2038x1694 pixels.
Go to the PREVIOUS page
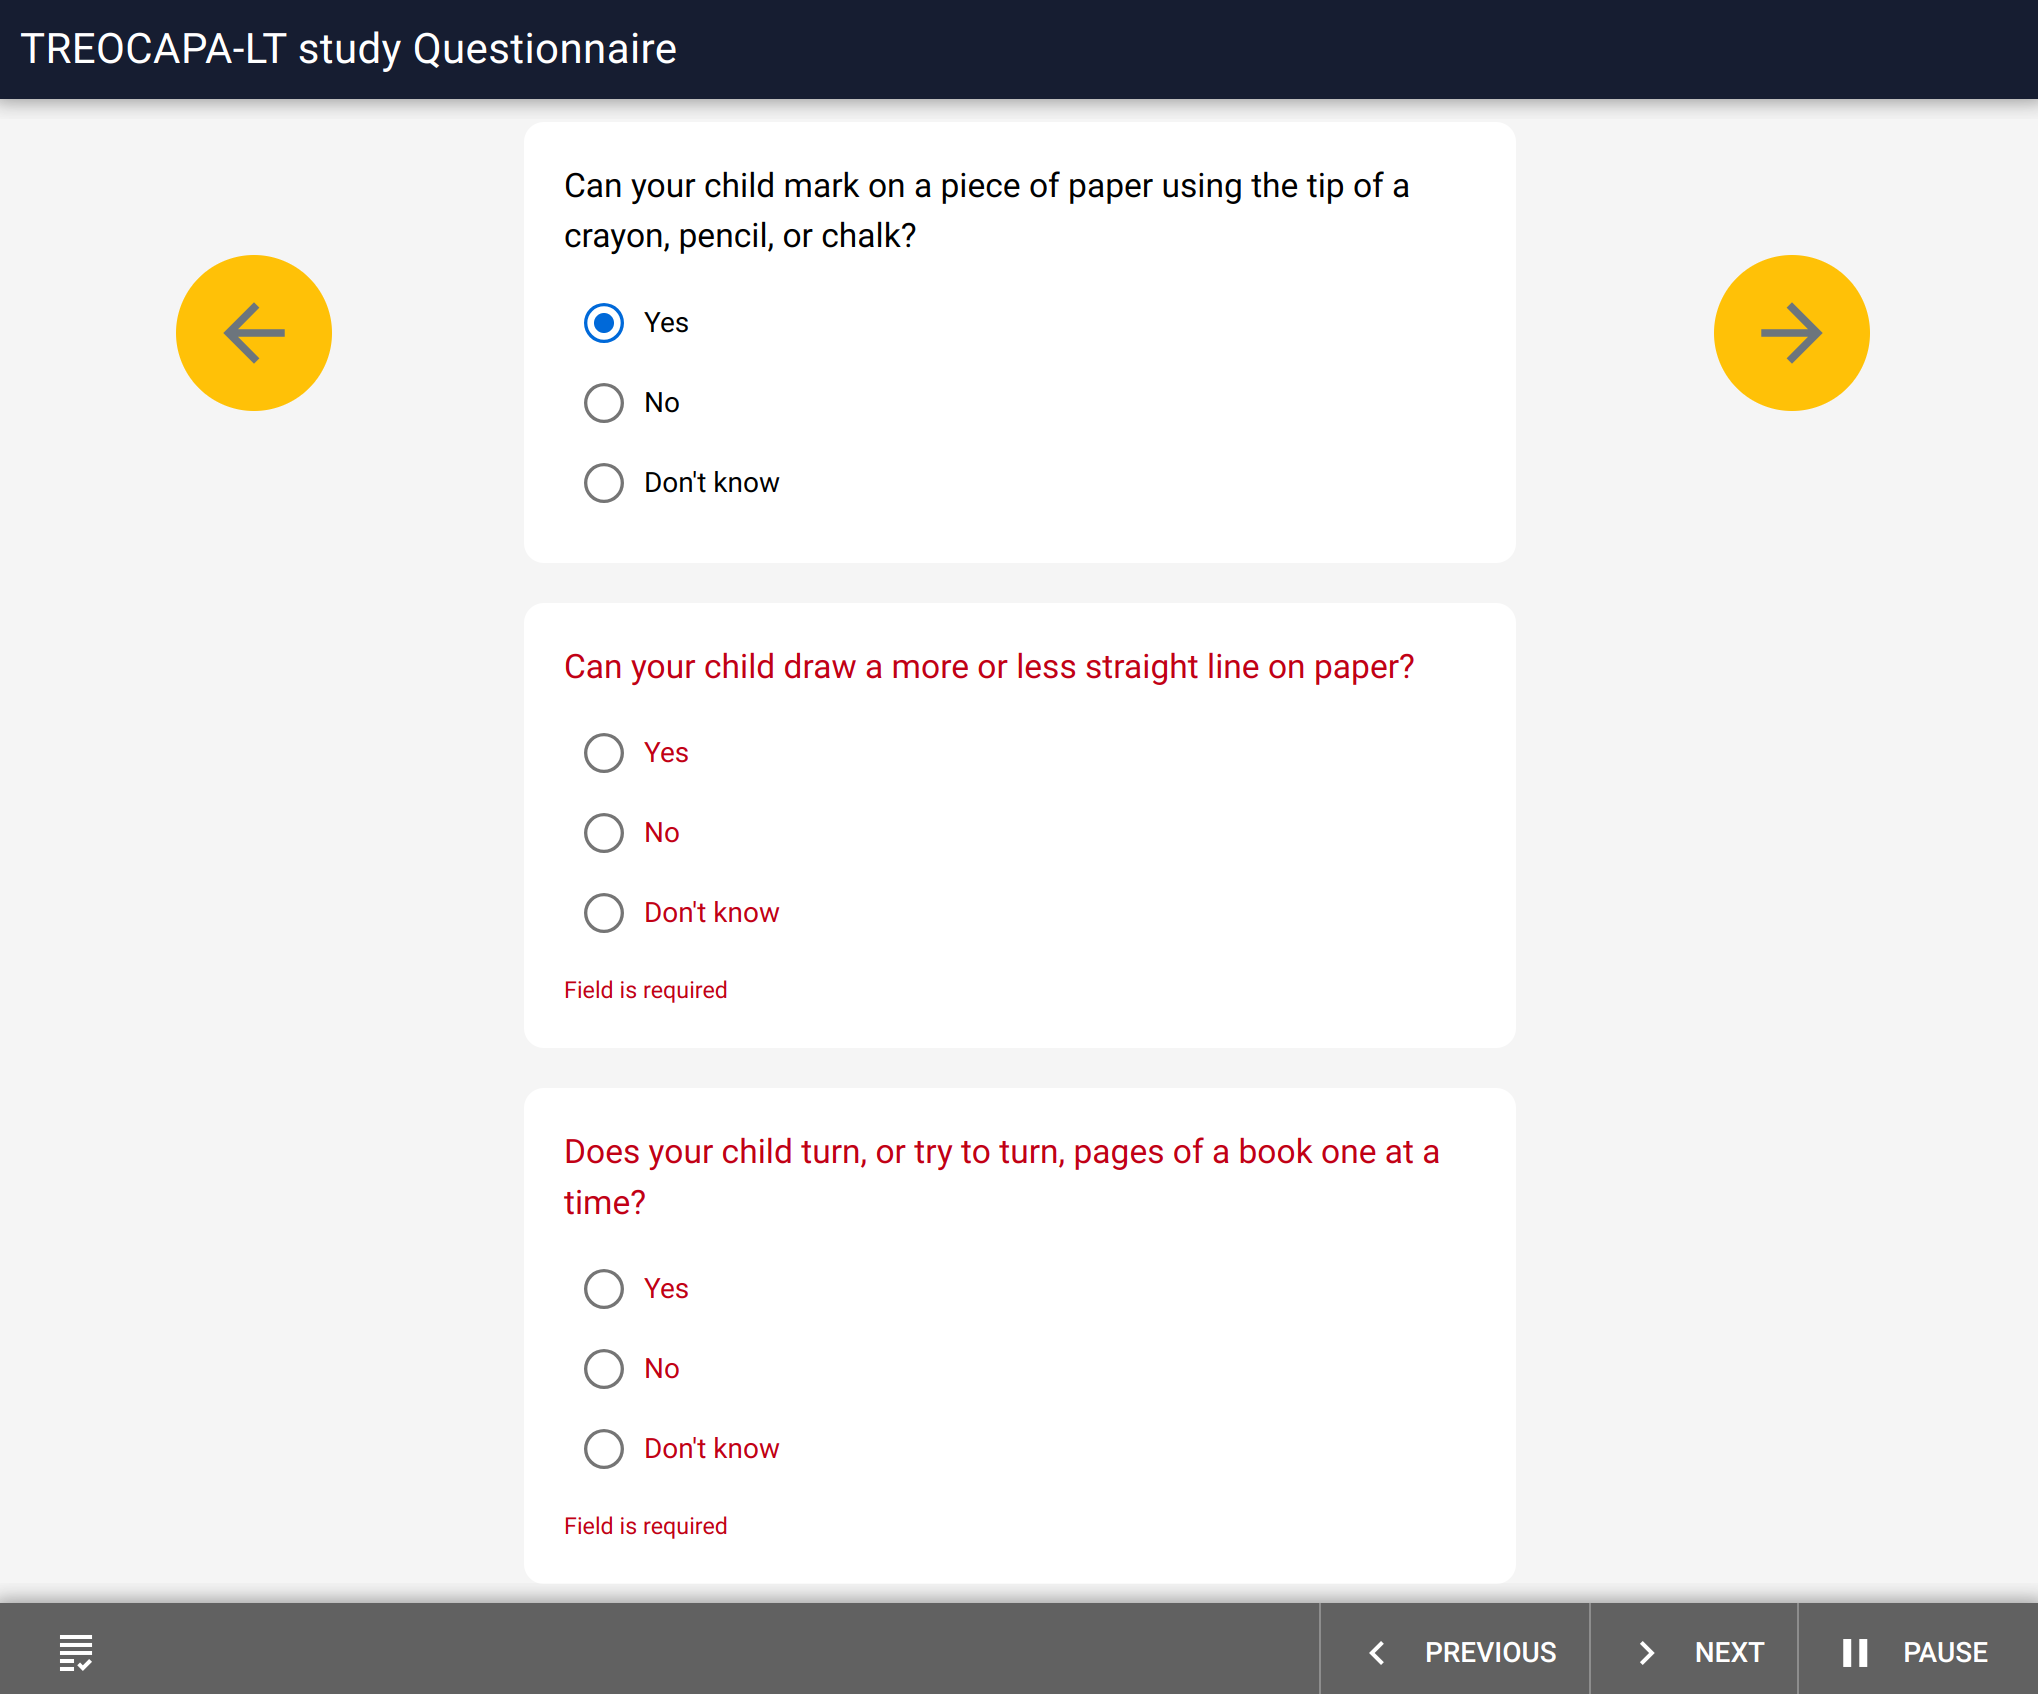point(1455,1652)
